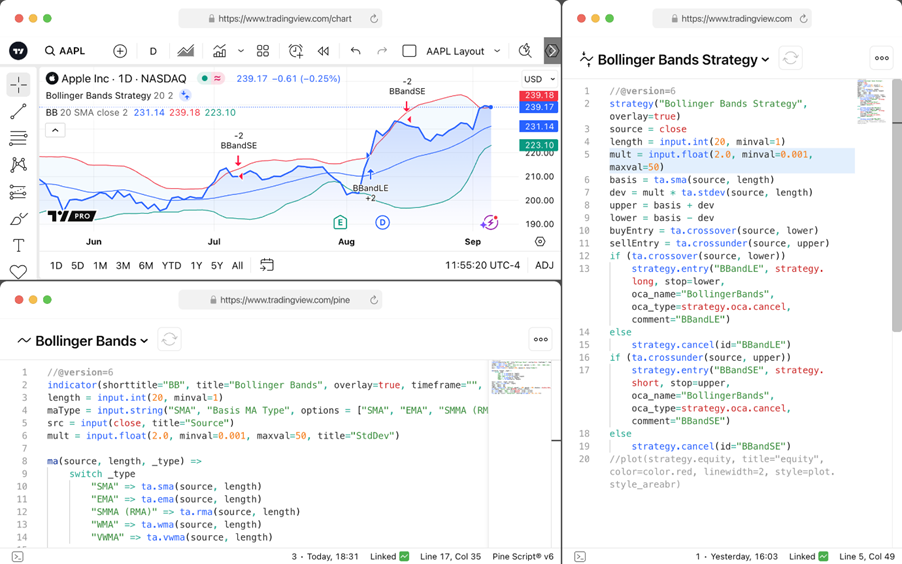Redo chart action
This screenshot has width=902, height=564.
pyautogui.click(x=382, y=51)
